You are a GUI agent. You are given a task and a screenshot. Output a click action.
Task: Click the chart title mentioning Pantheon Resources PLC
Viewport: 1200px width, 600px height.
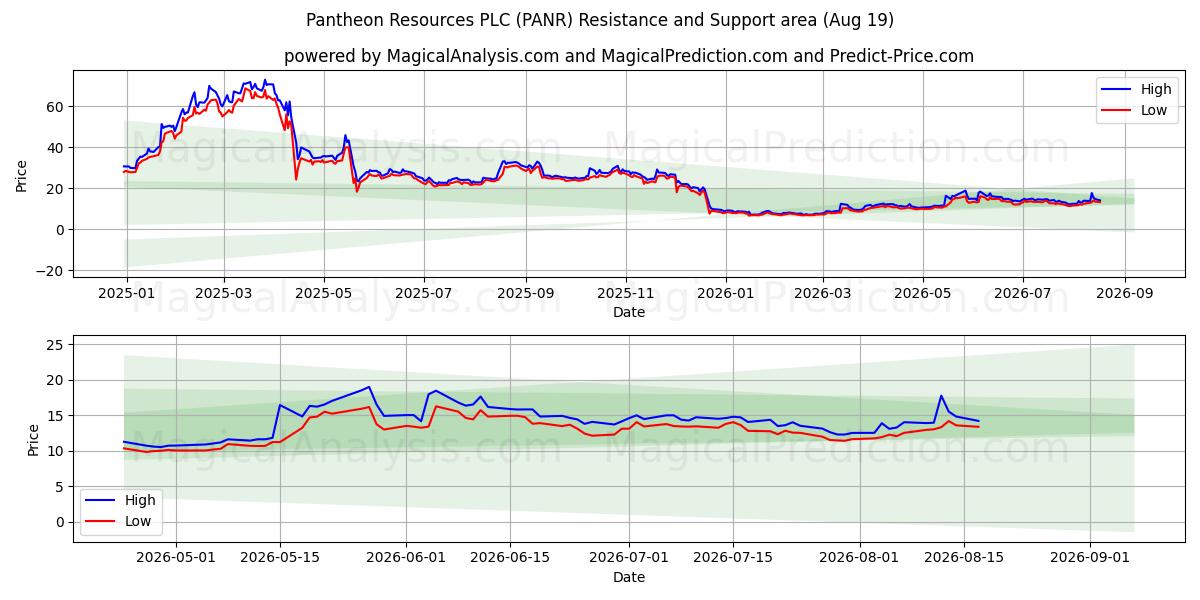point(600,20)
